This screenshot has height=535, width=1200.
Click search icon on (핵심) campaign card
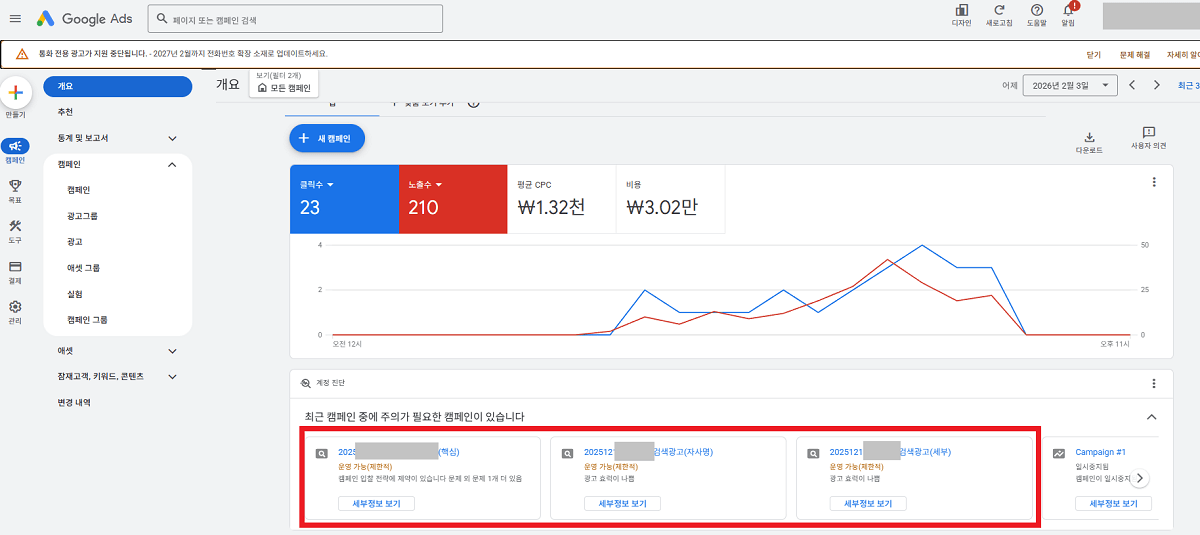(x=321, y=453)
